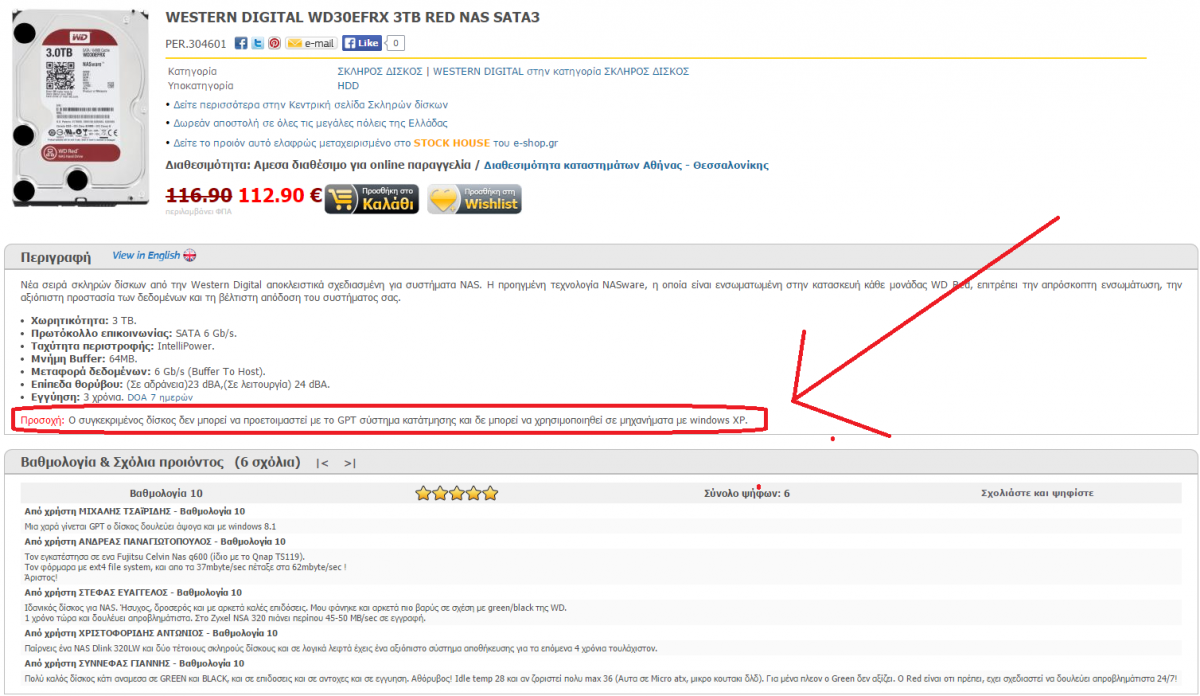Viewport: 1200px width, 696px height.
Task: Open STOCK HOUSE link
Action: pyautogui.click(x=452, y=143)
